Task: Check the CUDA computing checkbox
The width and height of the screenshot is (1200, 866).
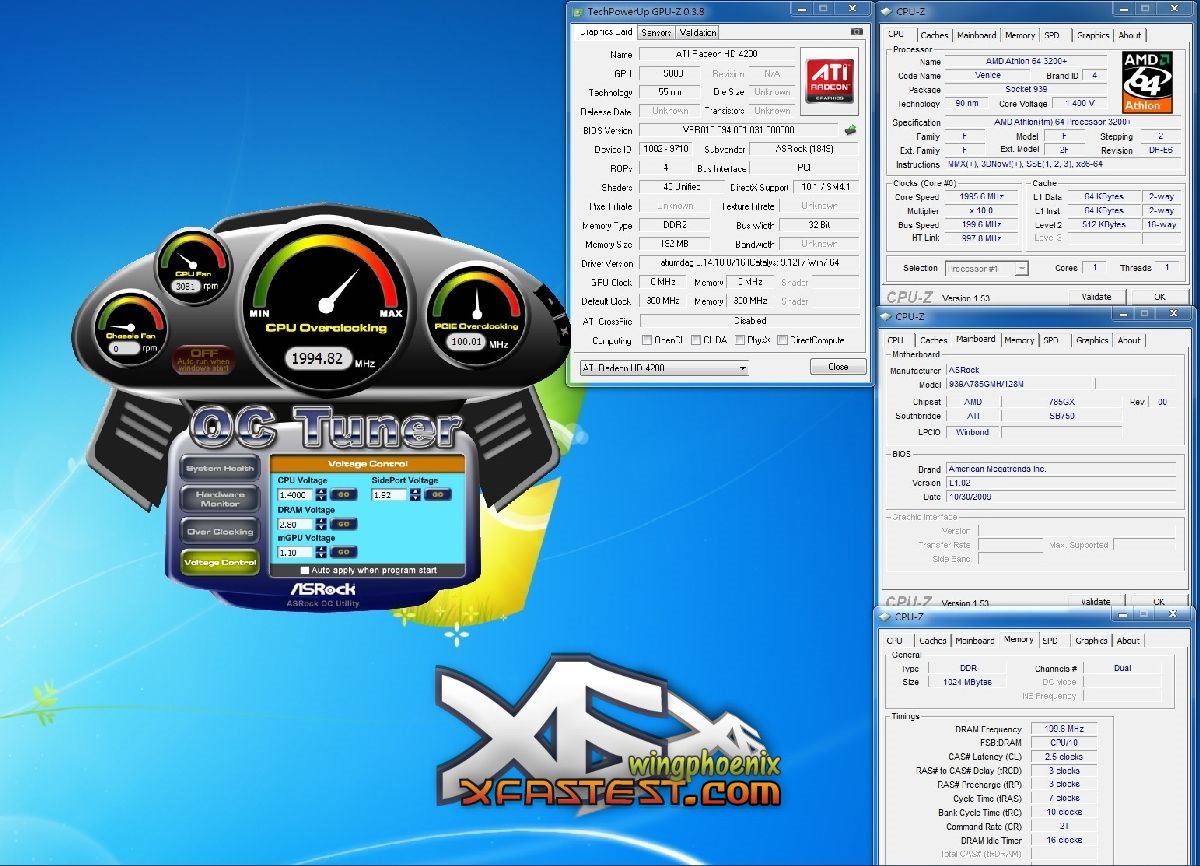Action: [x=697, y=340]
